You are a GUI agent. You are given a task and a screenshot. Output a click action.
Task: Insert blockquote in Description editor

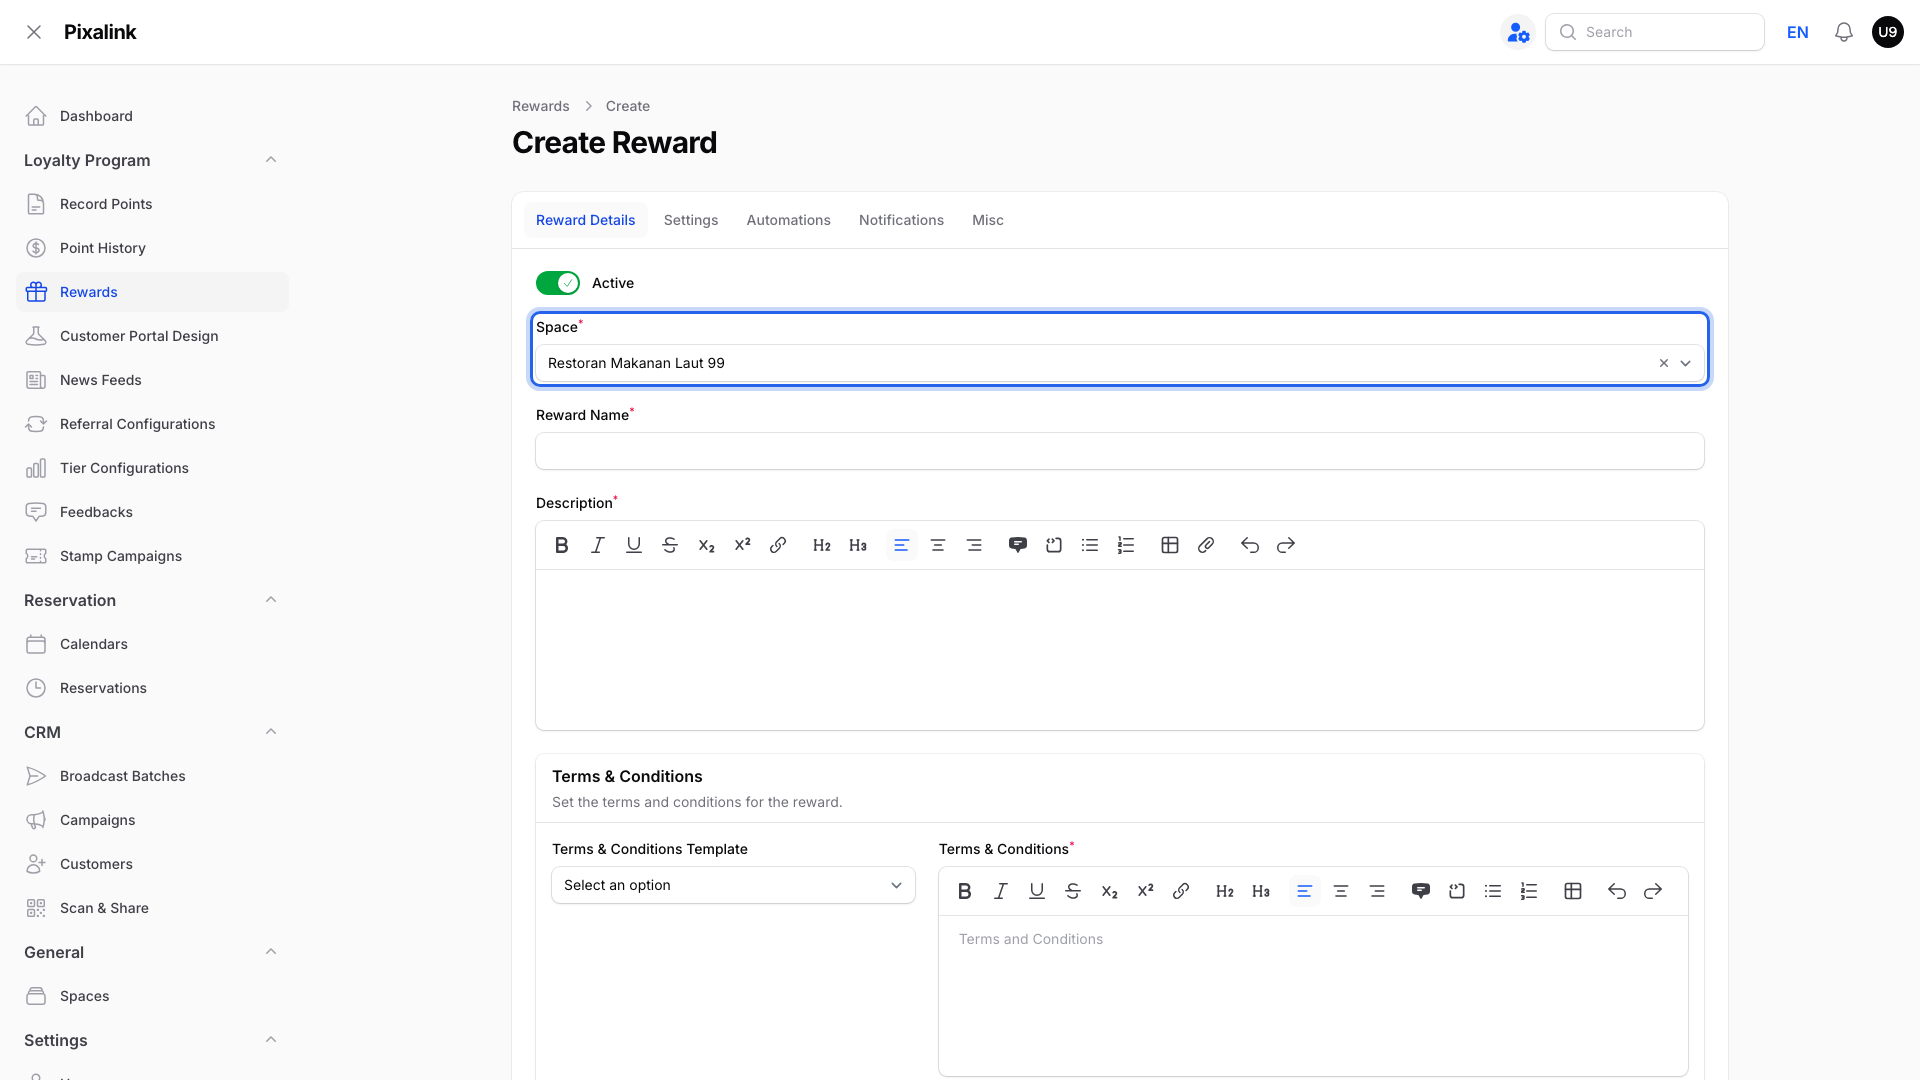(1018, 545)
